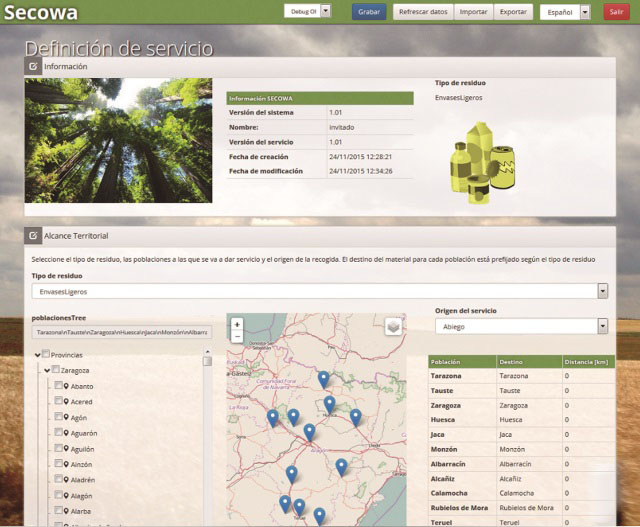Click location pin icon next to Aguilón
This screenshot has width=640, height=527.
click(x=66, y=448)
